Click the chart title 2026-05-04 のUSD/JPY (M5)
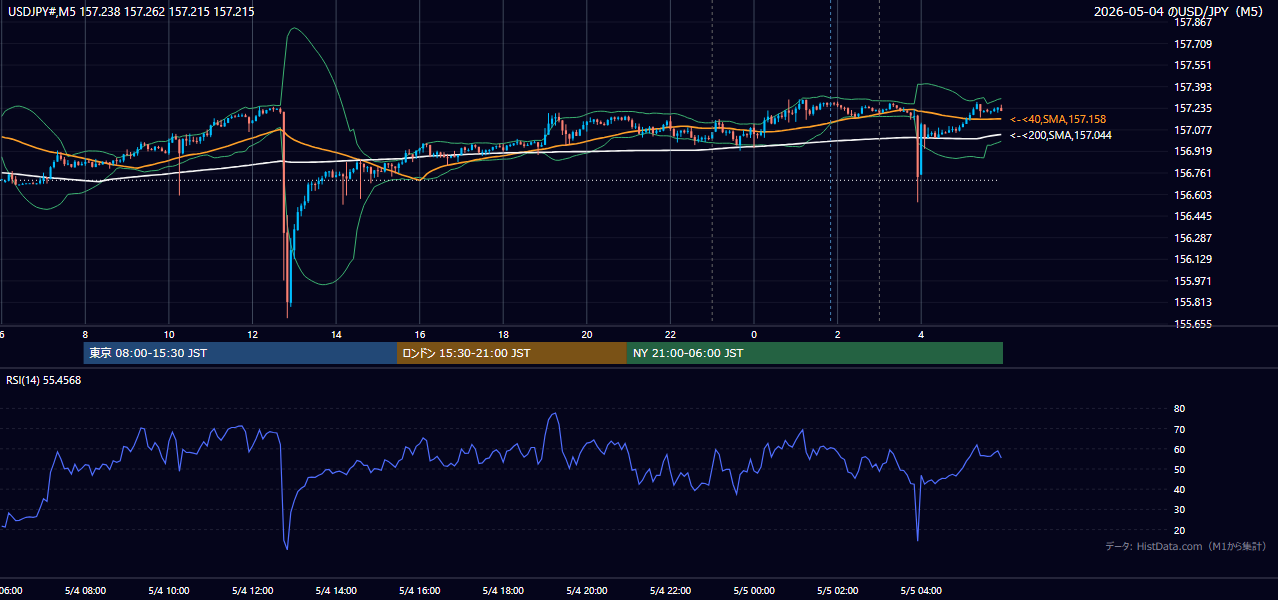1278x600 pixels. tap(1180, 12)
